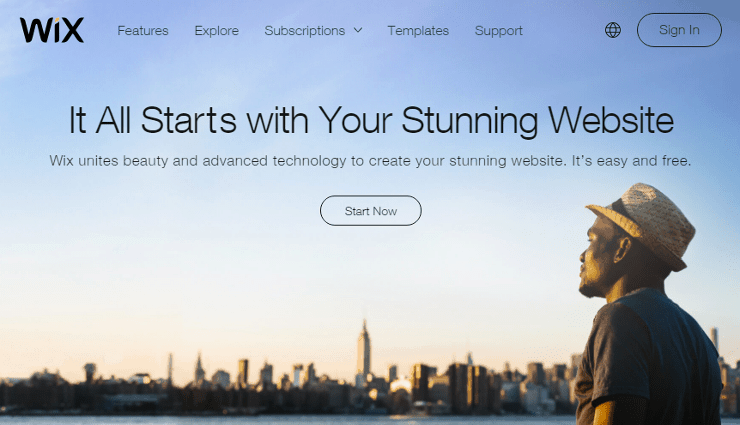Open the Support link
The image size is (740, 425).
498,31
